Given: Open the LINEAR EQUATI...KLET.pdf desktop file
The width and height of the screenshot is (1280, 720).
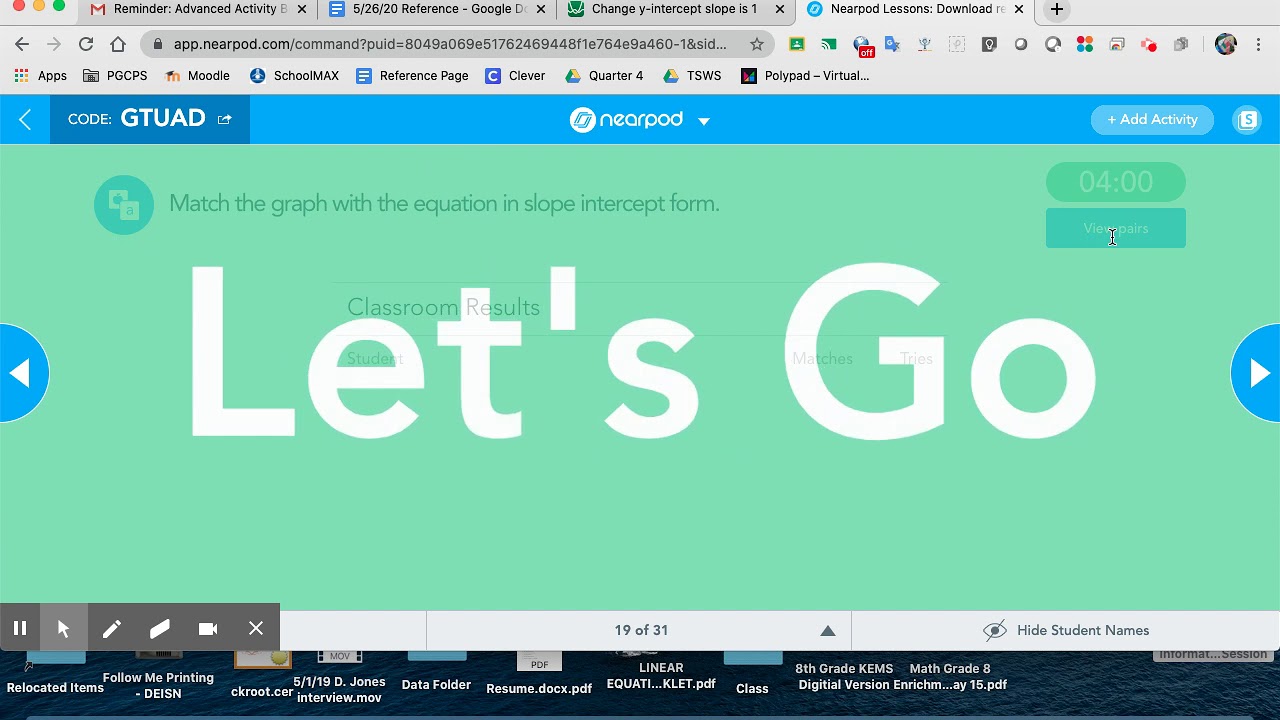Looking at the screenshot, I should (x=661, y=672).
